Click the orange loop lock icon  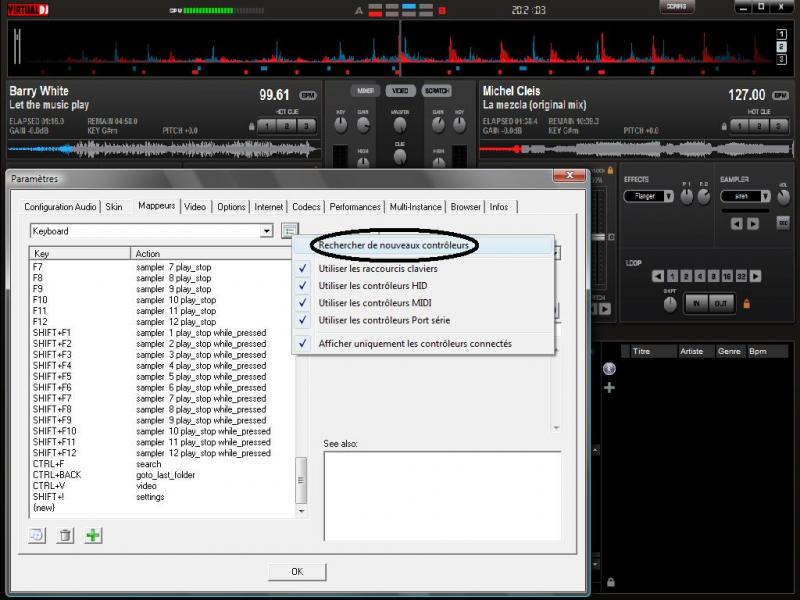click(x=746, y=303)
